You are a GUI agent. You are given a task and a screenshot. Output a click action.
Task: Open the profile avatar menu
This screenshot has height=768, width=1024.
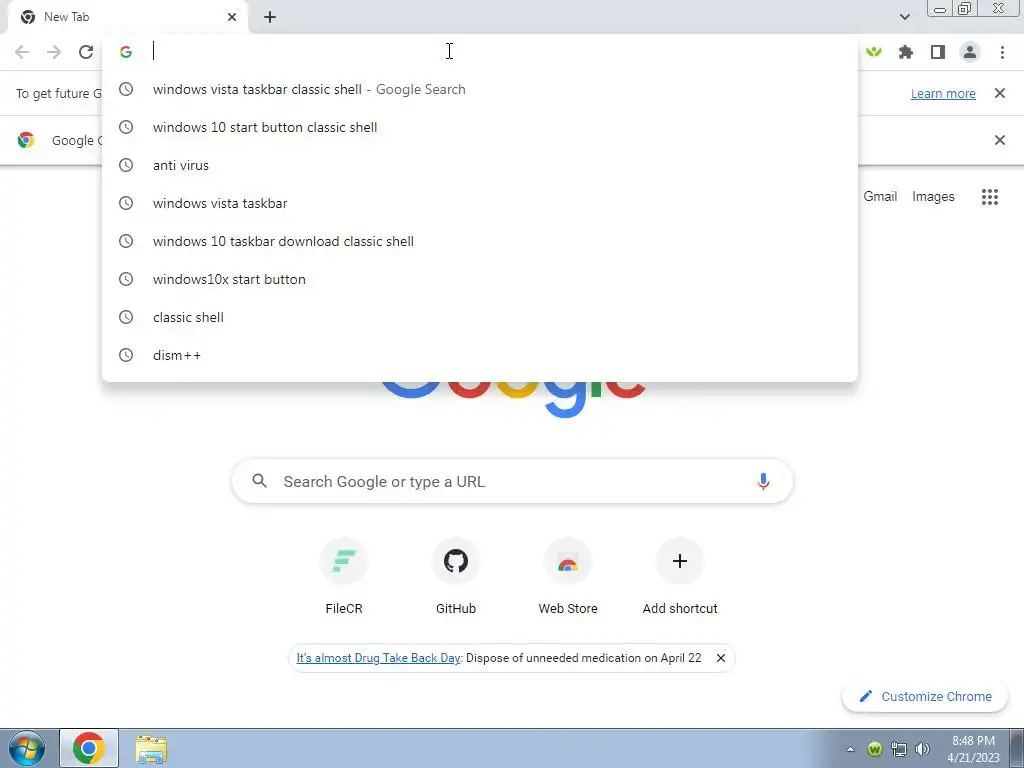tap(970, 52)
